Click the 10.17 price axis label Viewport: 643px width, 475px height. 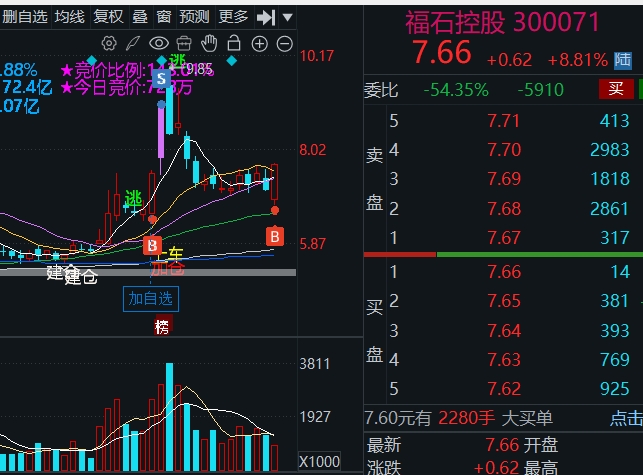pyautogui.click(x=317, y=56)
